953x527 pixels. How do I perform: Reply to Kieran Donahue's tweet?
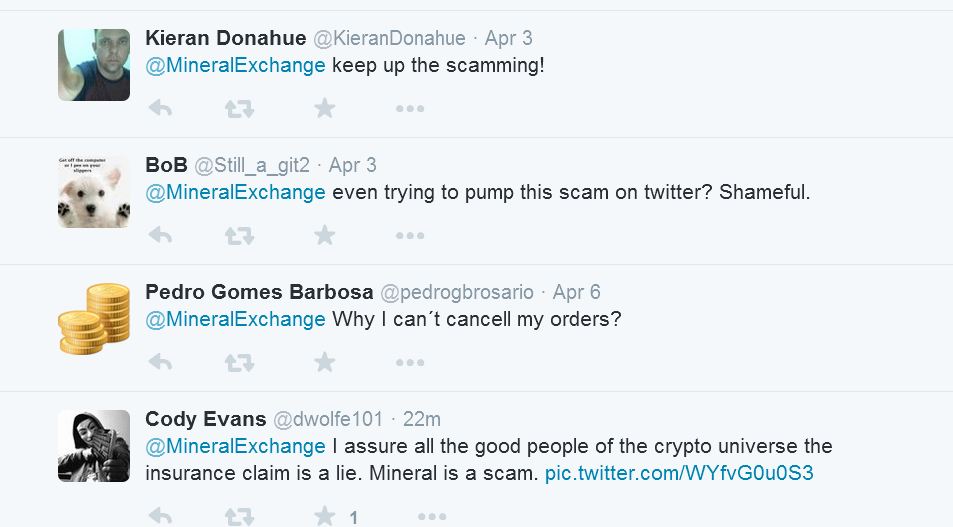coord(160,109)
